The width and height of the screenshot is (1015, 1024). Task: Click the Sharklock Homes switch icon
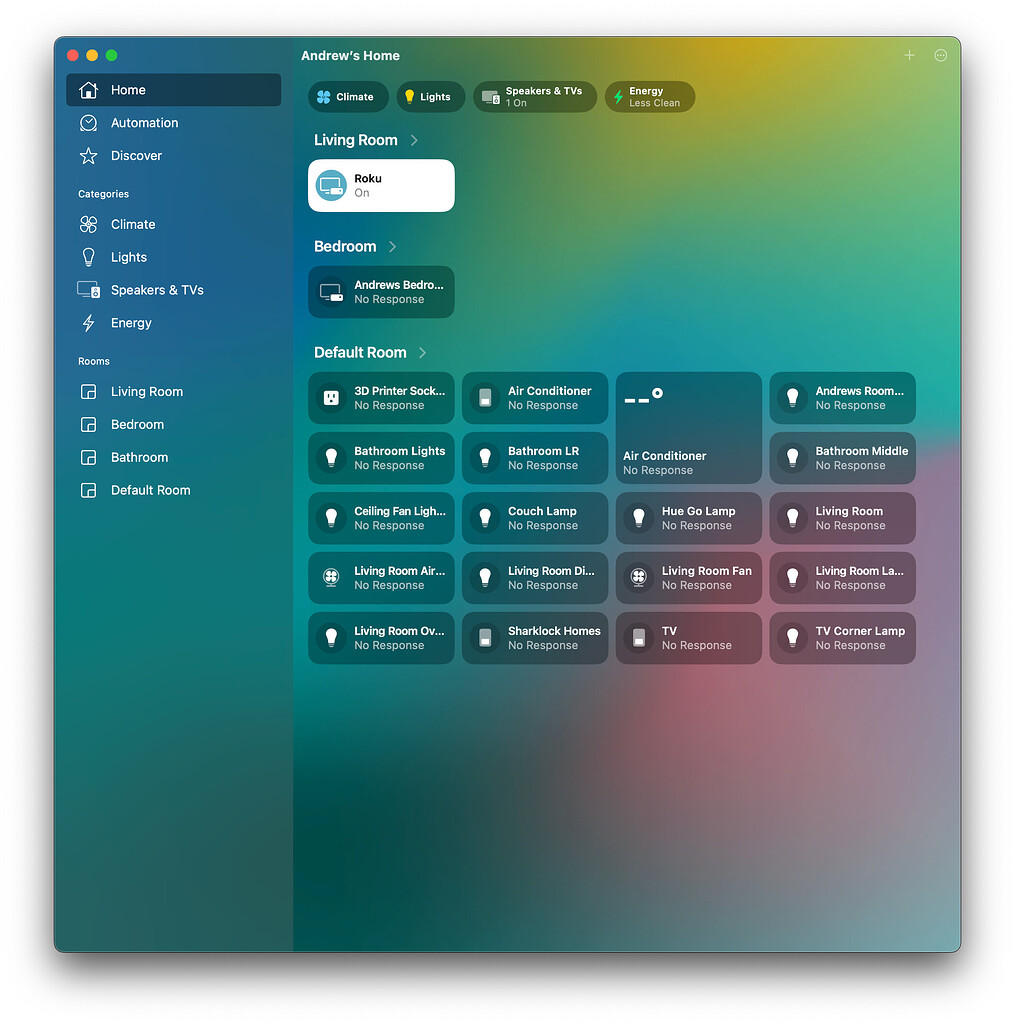click(485, 637)
